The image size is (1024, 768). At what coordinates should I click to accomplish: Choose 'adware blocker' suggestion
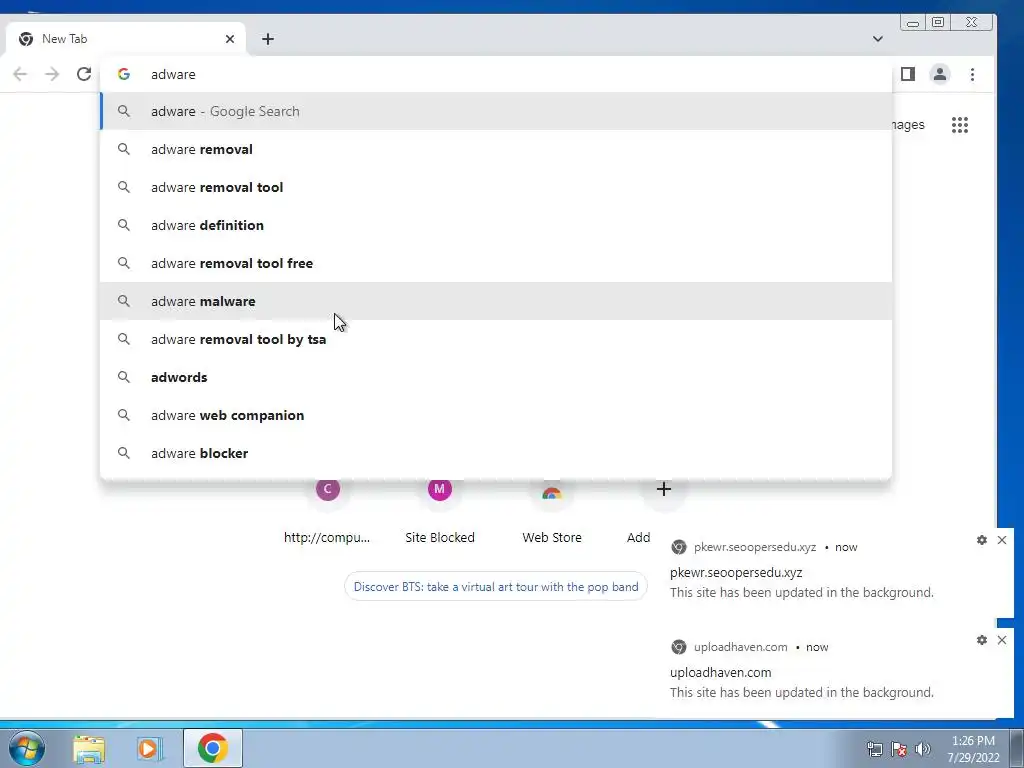point(496,453)
